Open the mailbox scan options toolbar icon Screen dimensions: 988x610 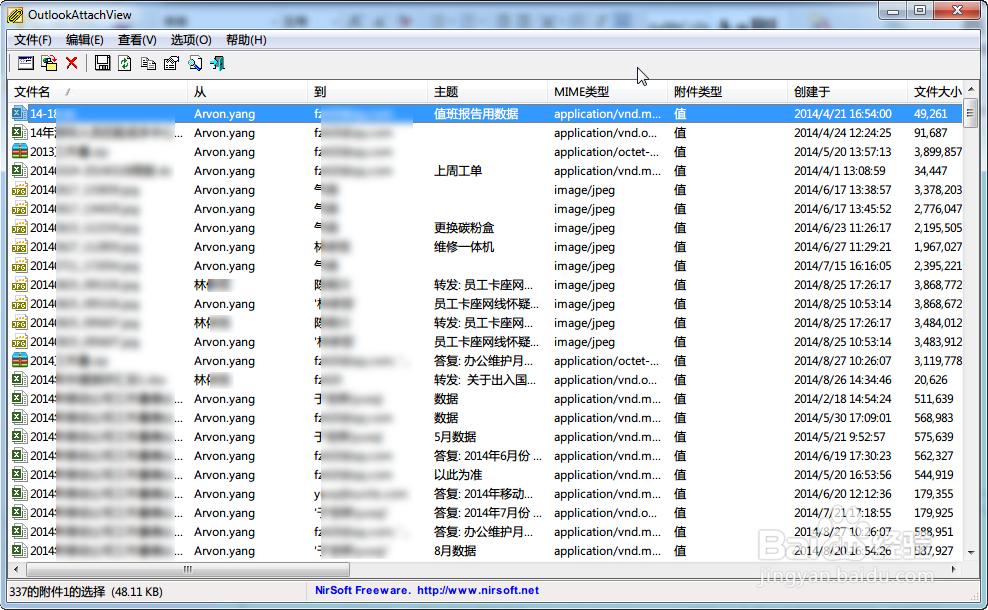(26, 63)
